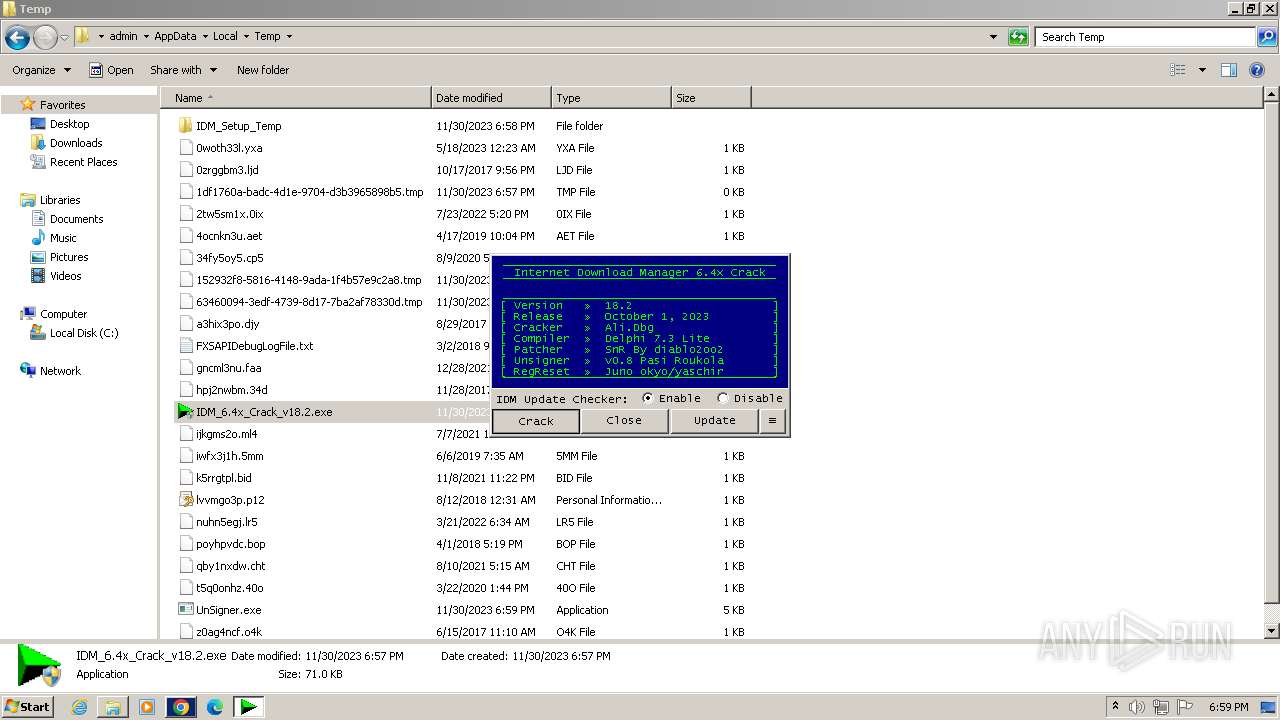Sort by the Size column header
Screen dimensions: 1280x720
click(711, 98)
